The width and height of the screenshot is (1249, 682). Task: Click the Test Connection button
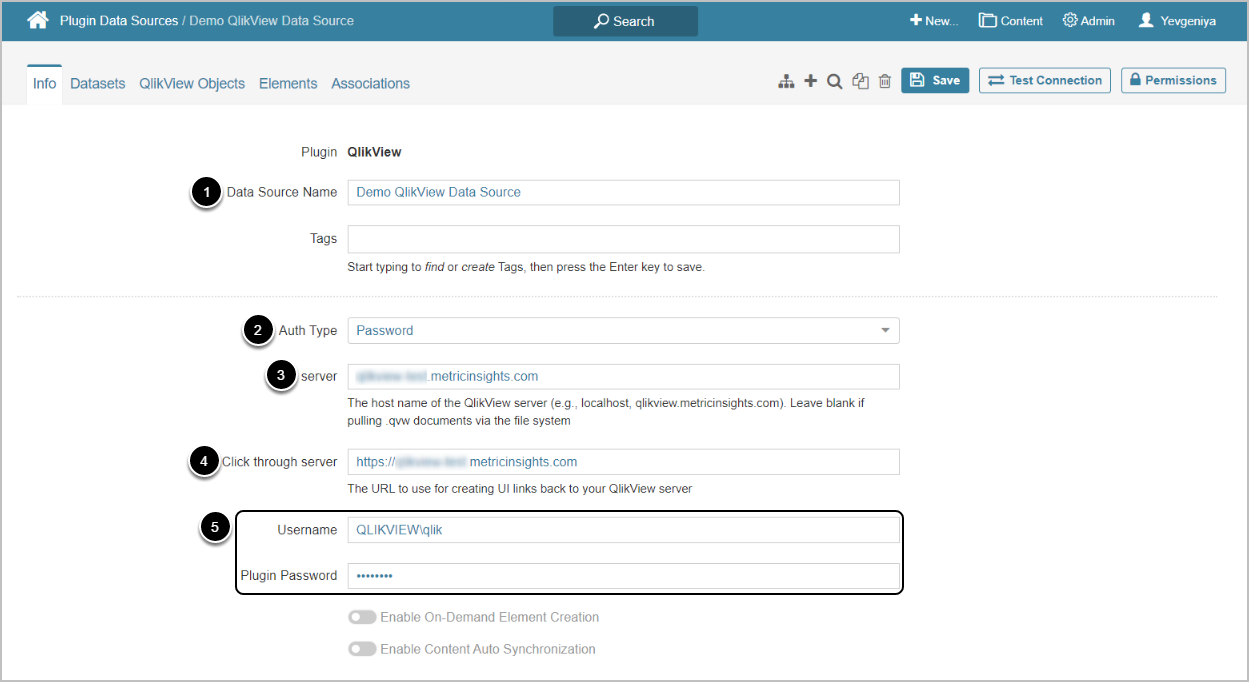(1045, 81)
